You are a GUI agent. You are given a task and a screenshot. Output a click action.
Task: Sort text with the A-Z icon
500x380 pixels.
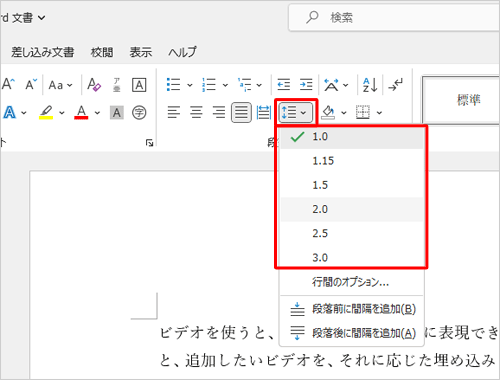coord(370,85)
